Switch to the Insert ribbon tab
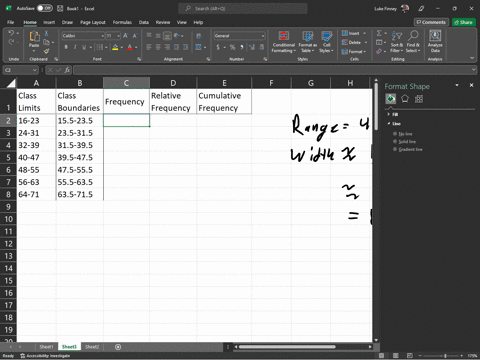The width and height of the screenshot is (480, 360). [49, 22]
